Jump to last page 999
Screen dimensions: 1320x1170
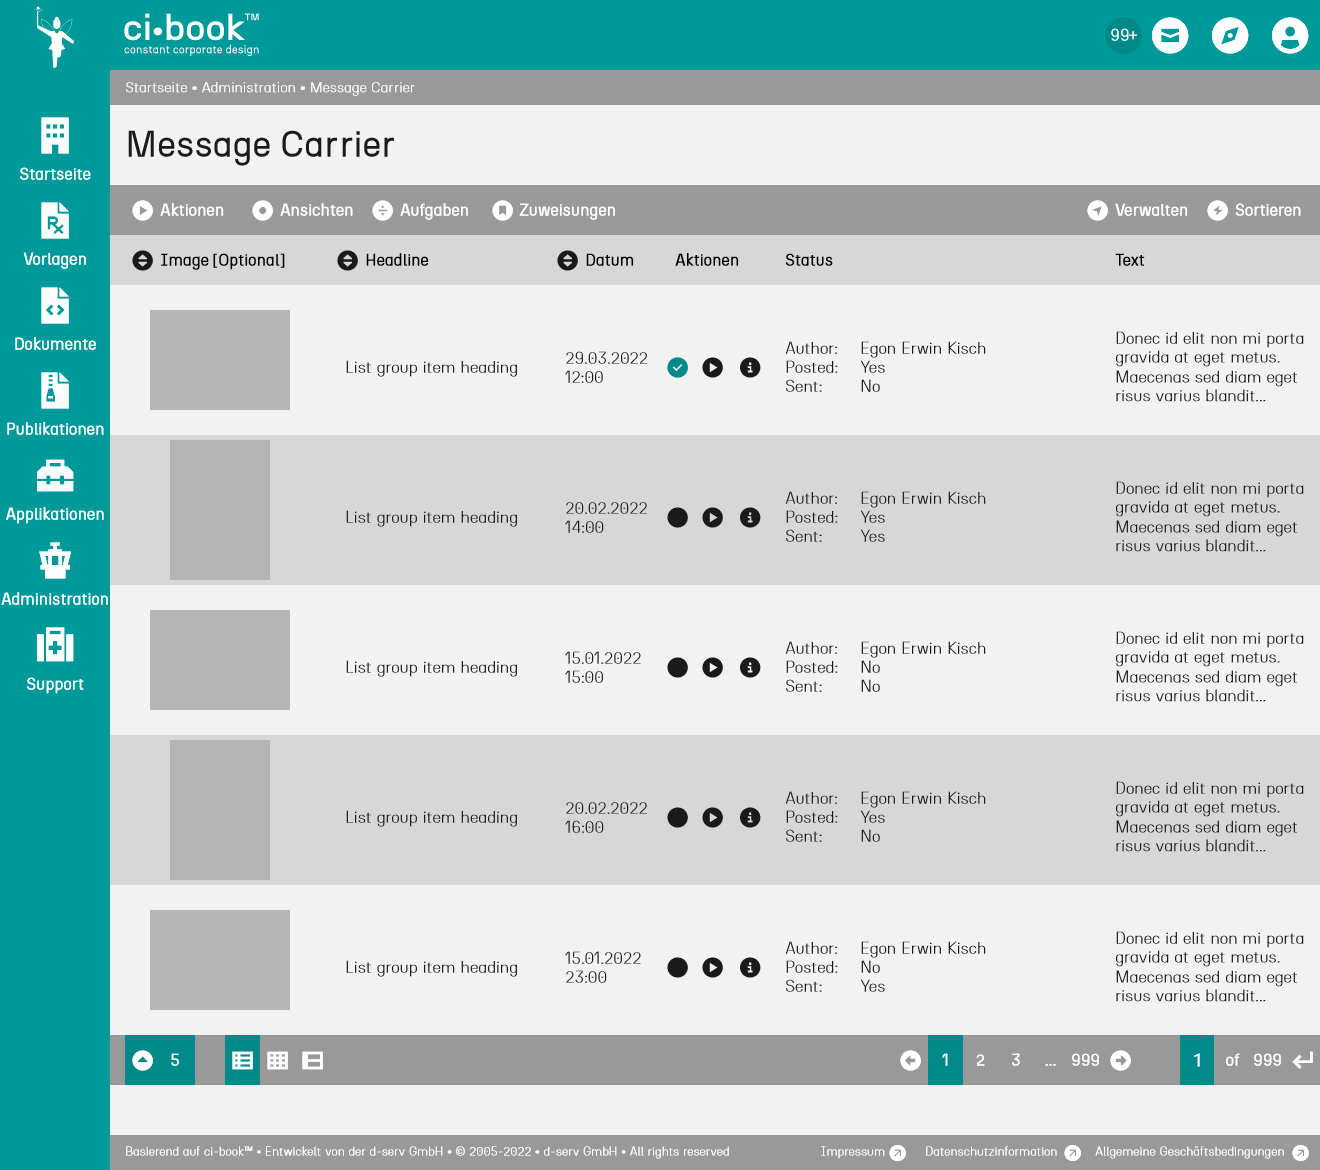(x=1085, y=1060)
